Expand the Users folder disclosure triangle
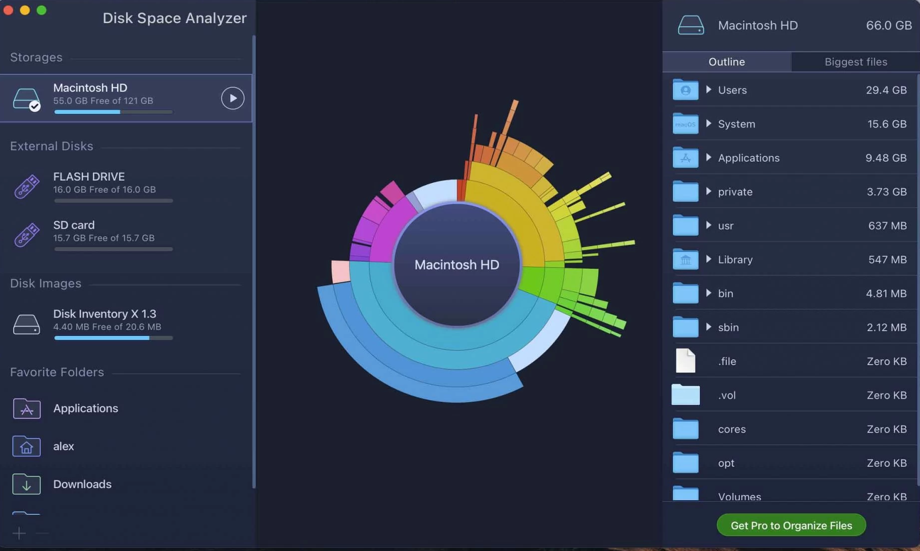This screenshot has width=920, height=551. (709, 90)
